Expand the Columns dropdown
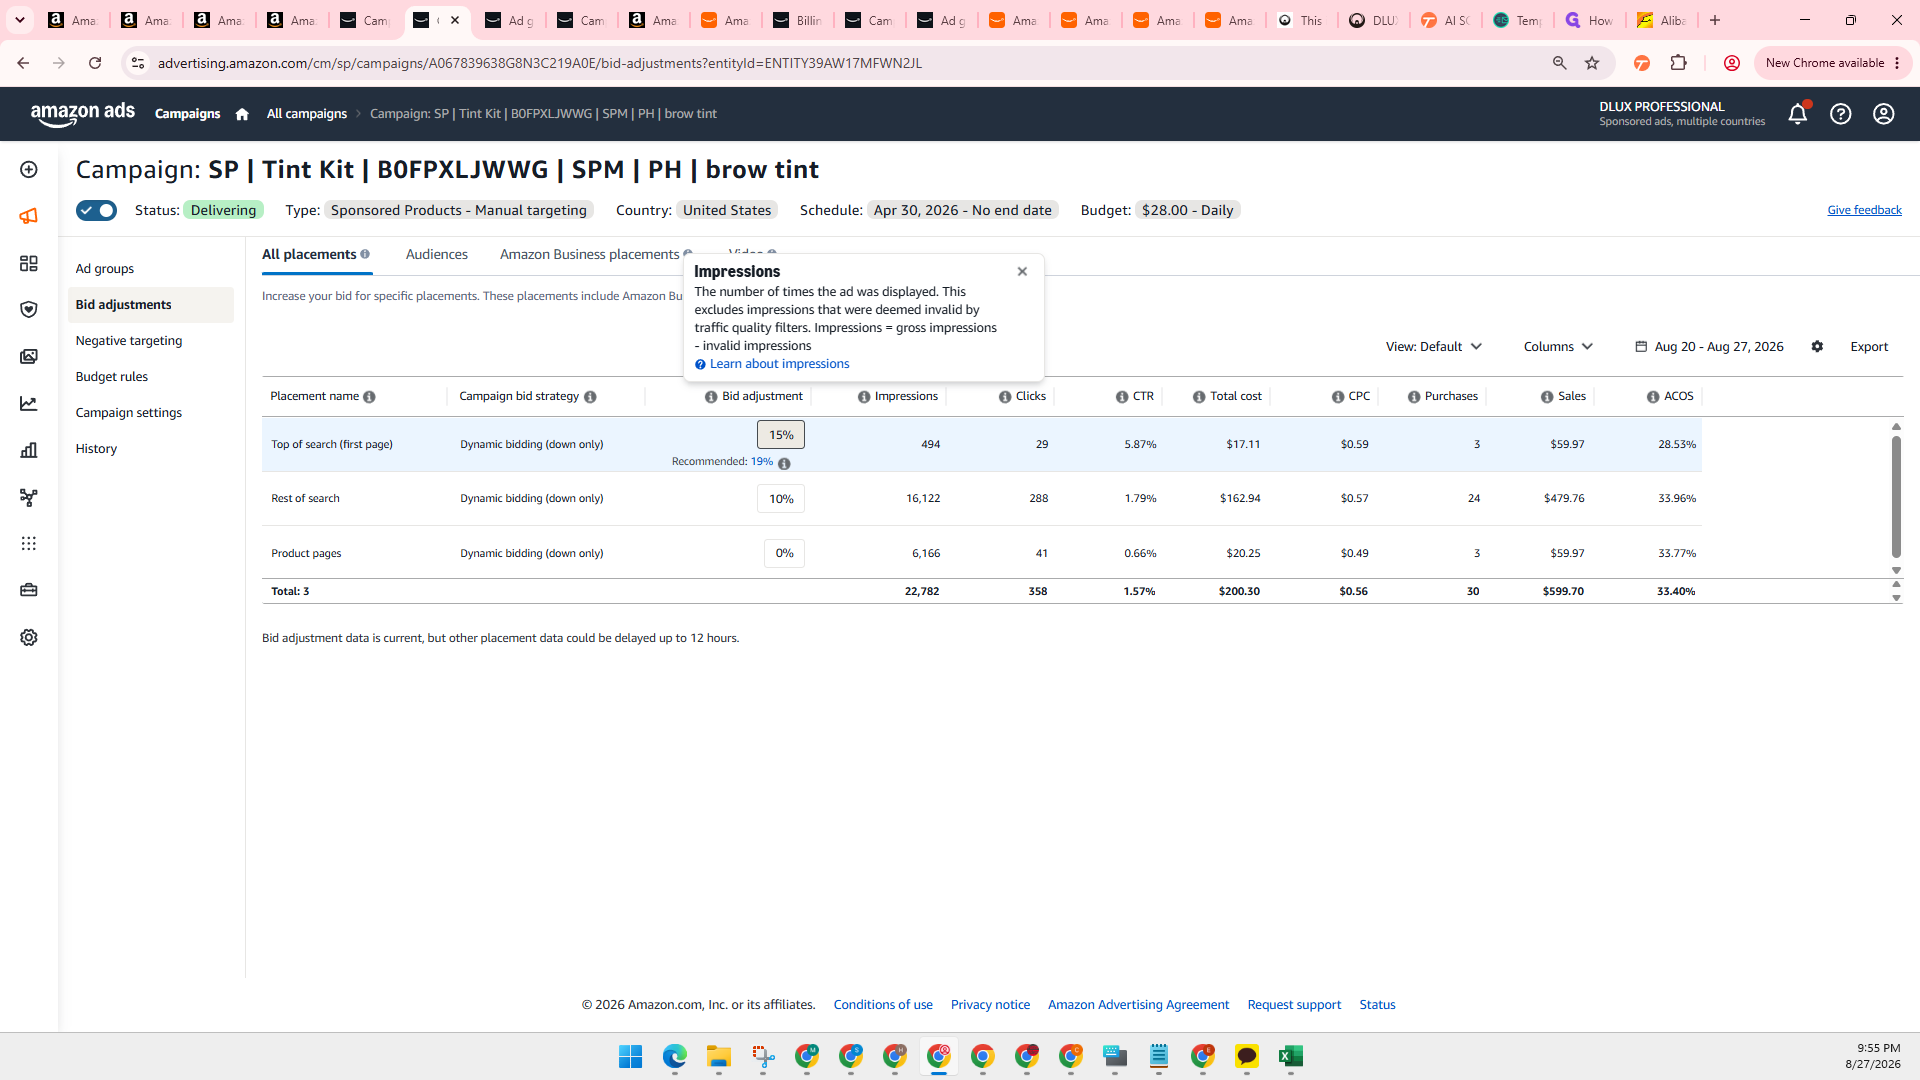Image resolution: width=1920 pixels, height=1080 pixels. click(x=1558, y=347)
